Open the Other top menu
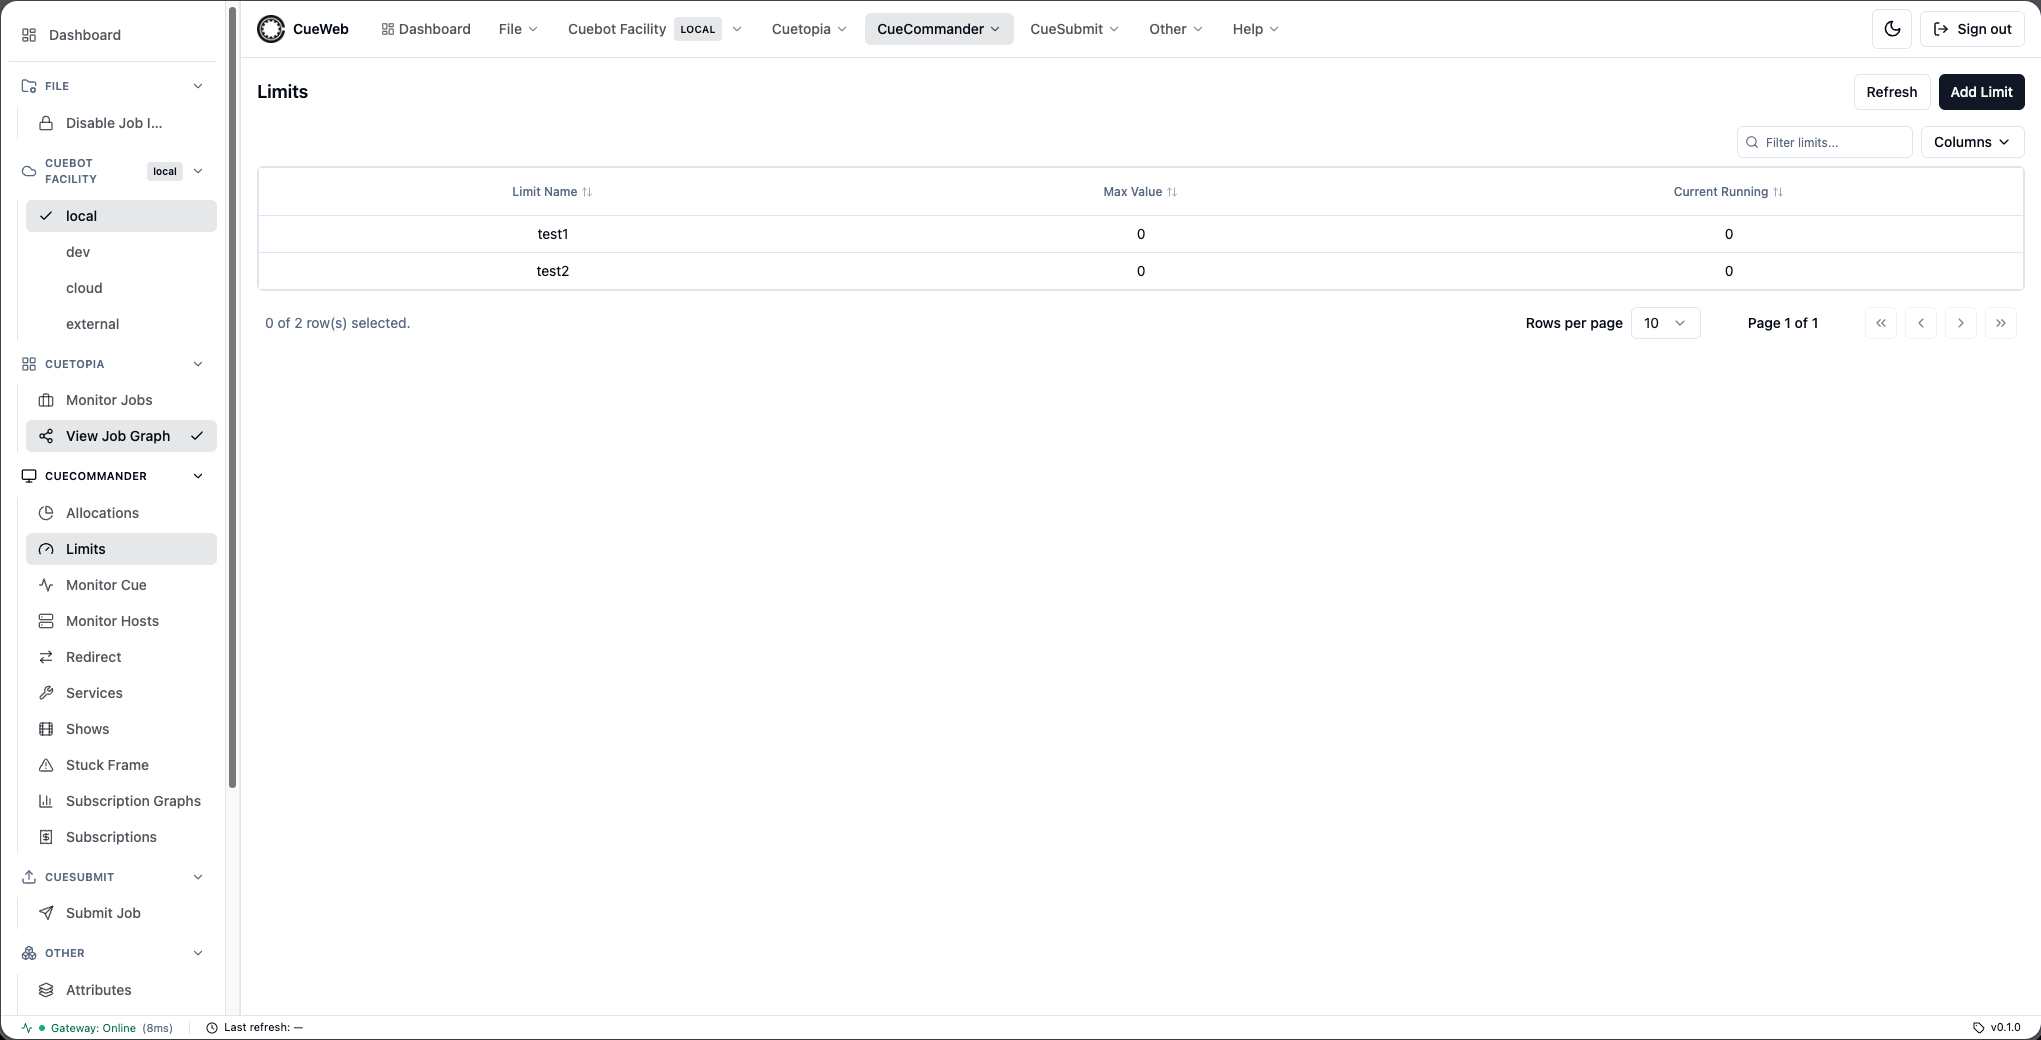 pos(1175,29)
